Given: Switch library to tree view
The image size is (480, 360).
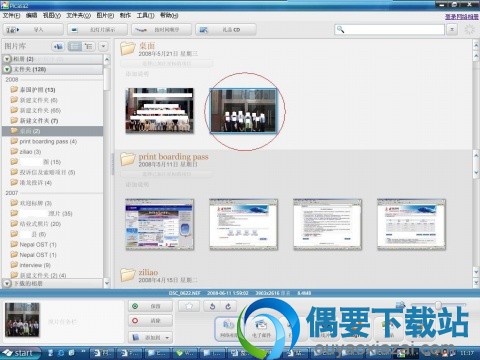Looking at the screenshot, I should [89, 46].
